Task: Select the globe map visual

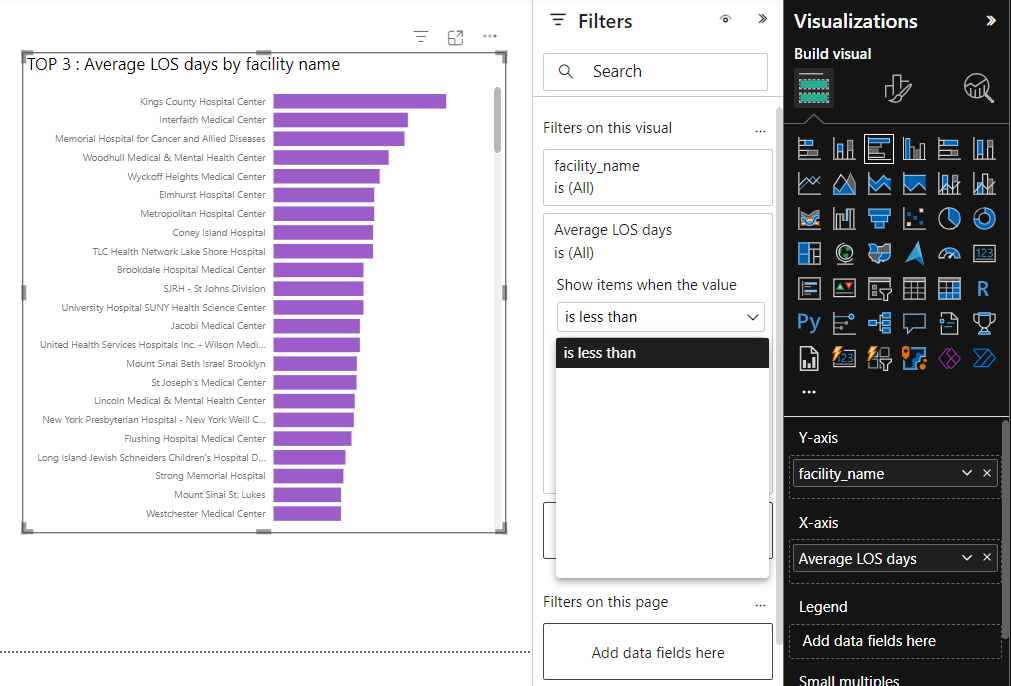Action: click(844, 253)
